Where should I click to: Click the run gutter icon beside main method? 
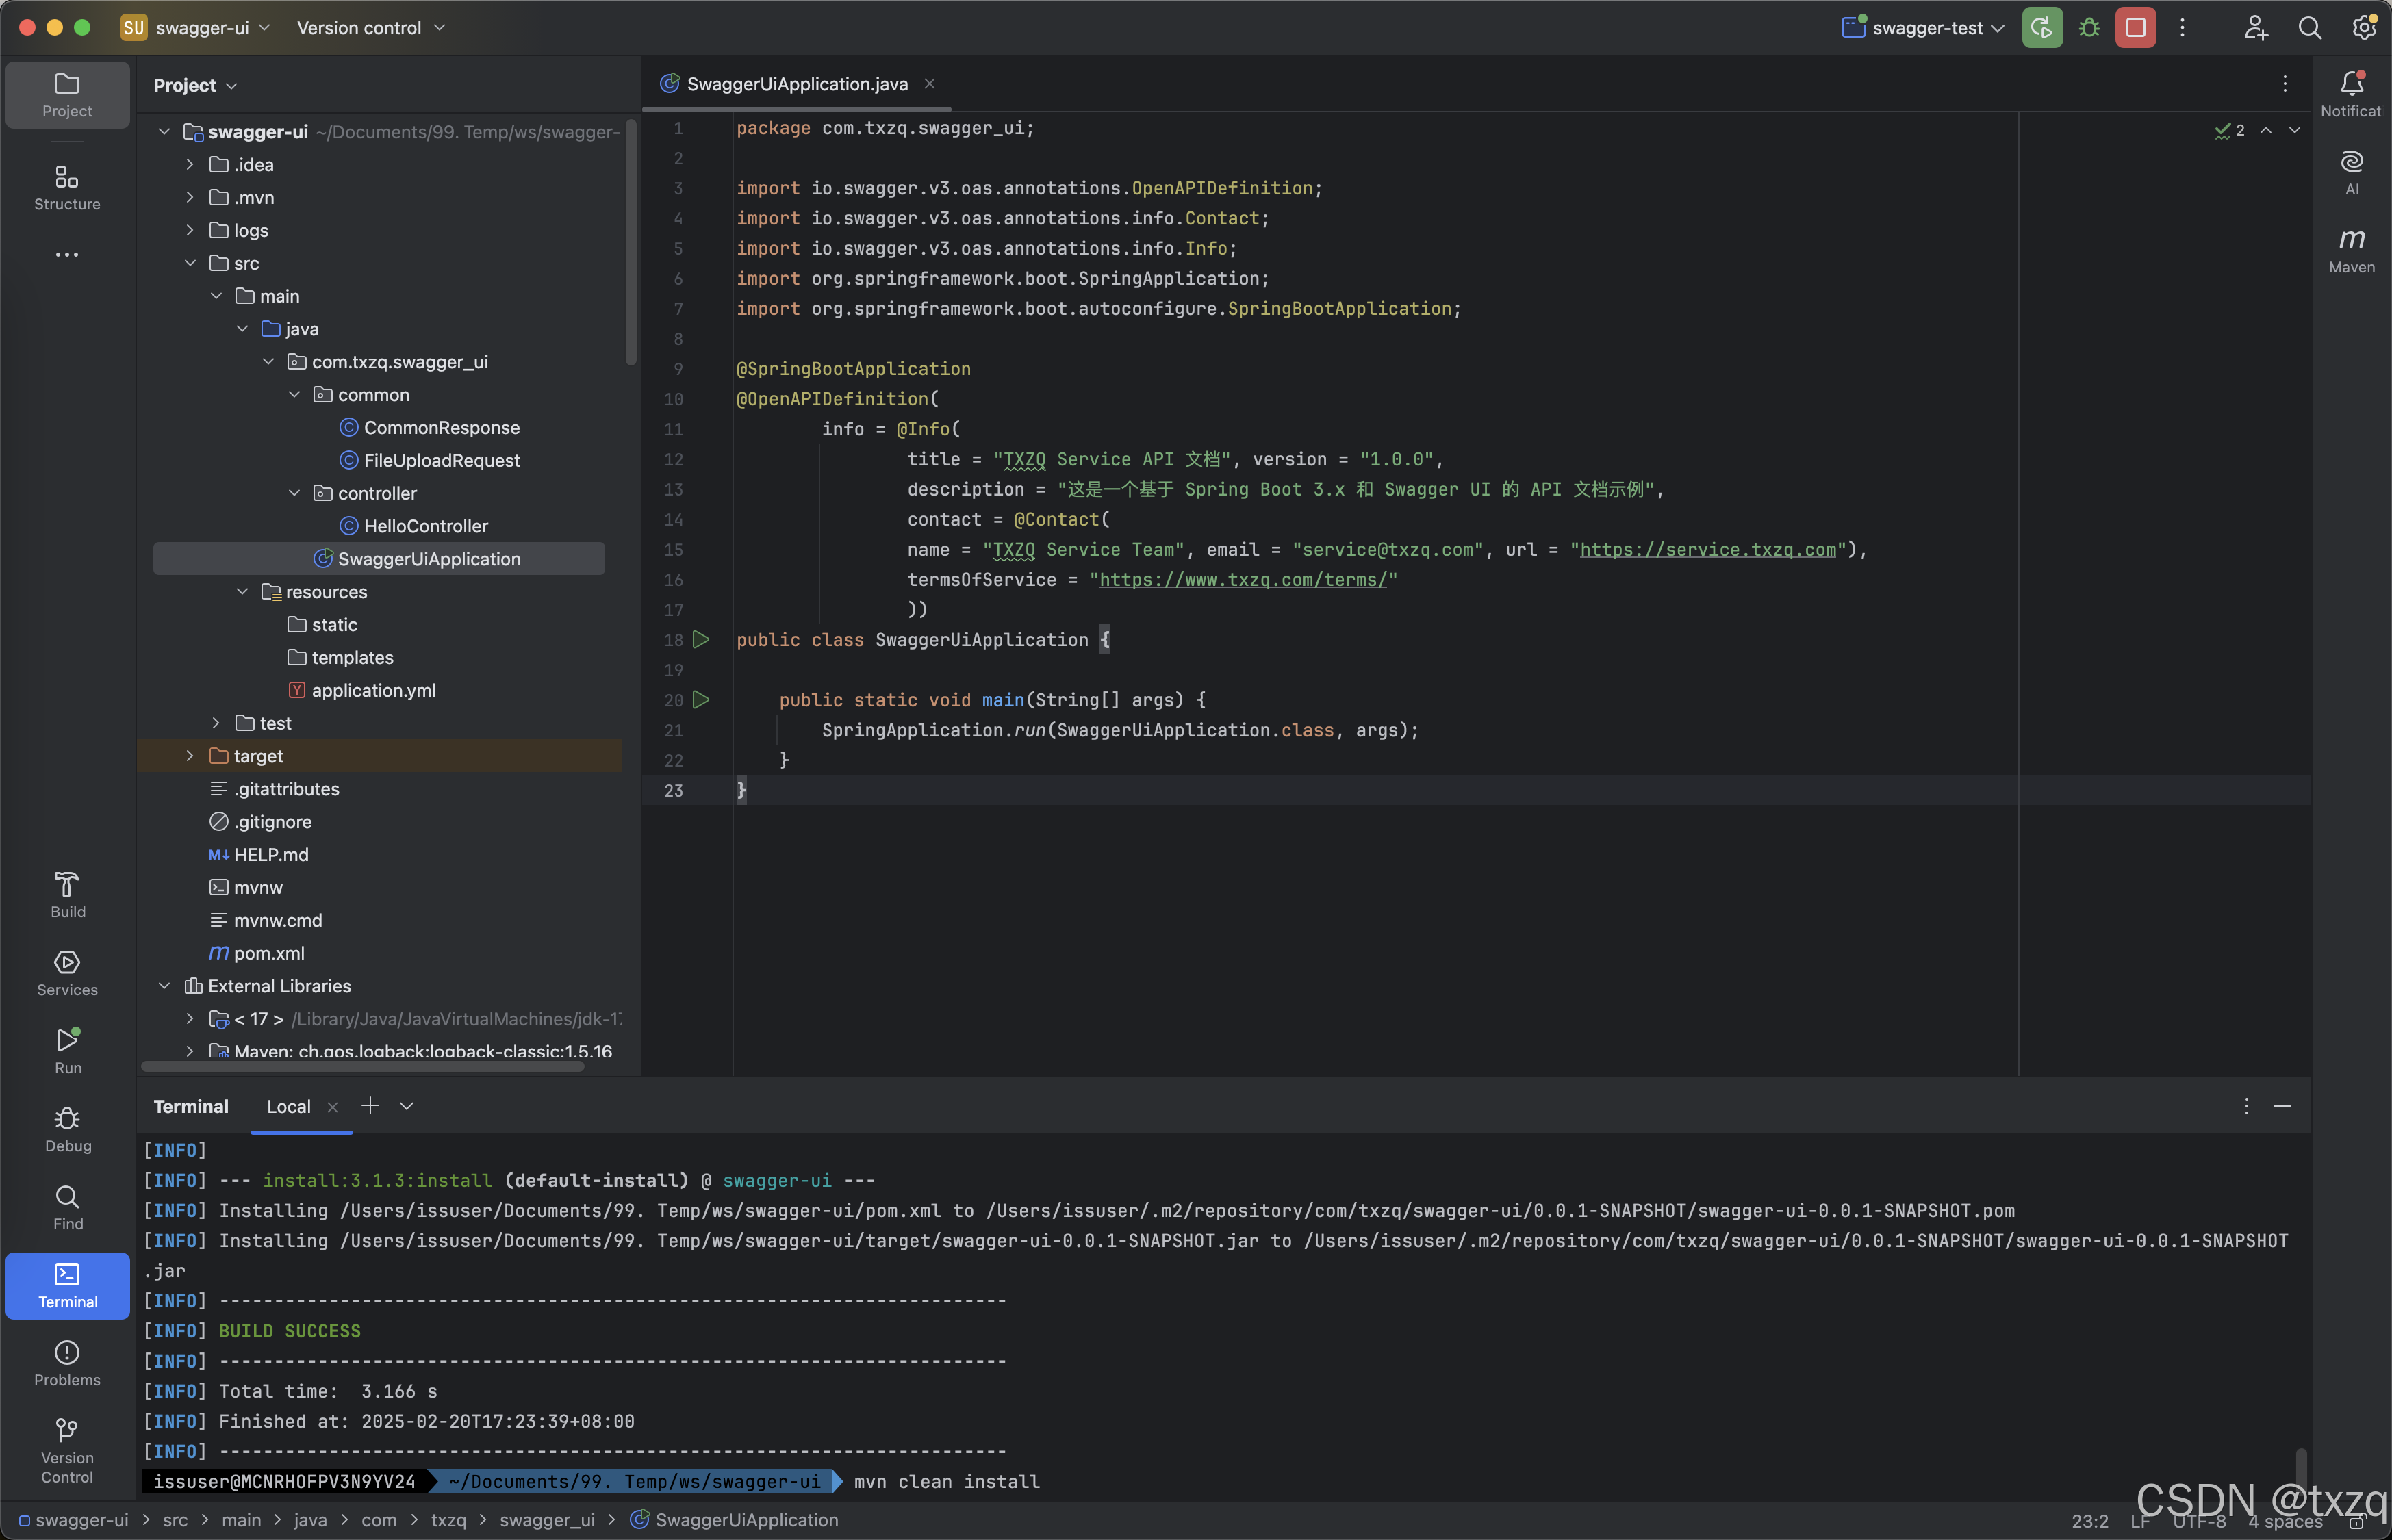pyautogui.click(x=701, y=700)
